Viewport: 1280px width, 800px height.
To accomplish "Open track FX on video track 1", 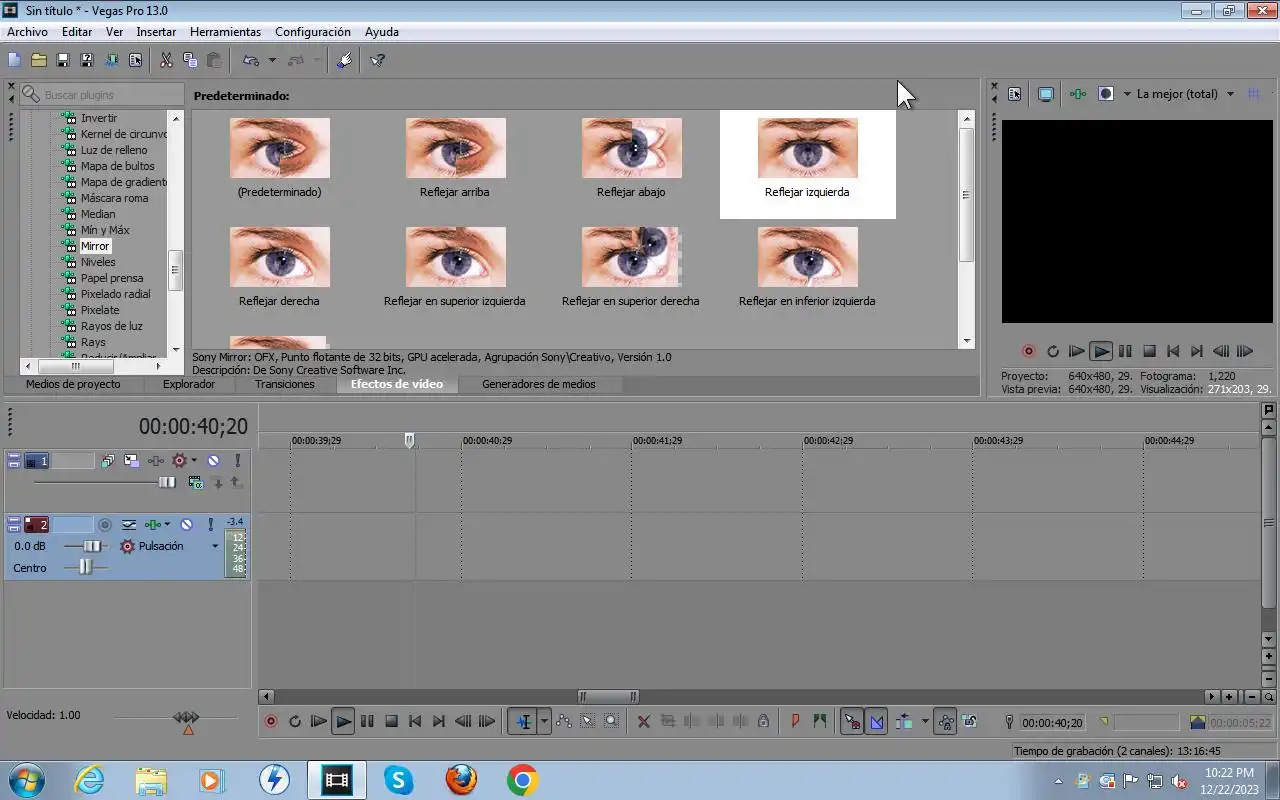I will [156, 461].
